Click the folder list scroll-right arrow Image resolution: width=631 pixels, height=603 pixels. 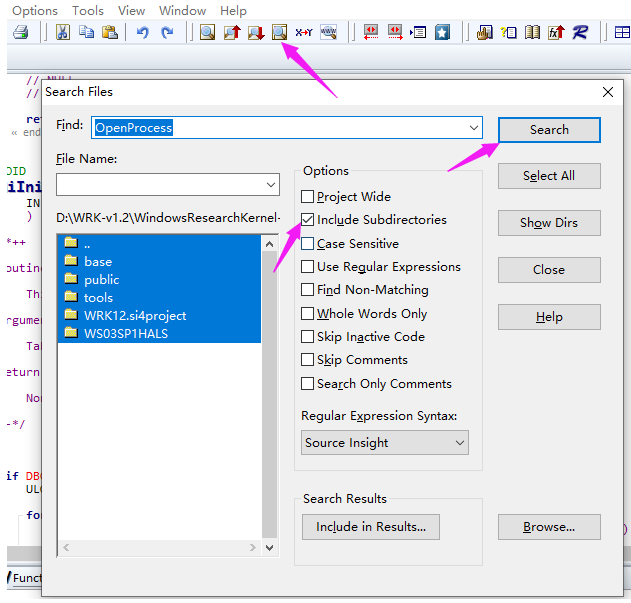253,547
